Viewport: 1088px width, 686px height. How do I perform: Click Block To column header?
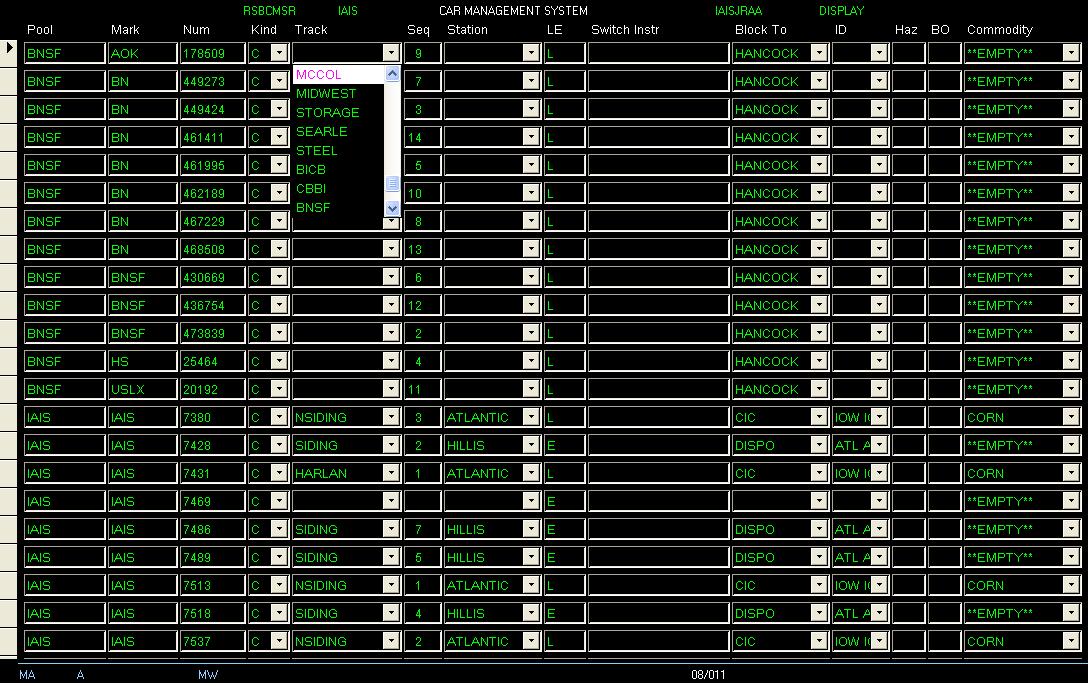760,29
